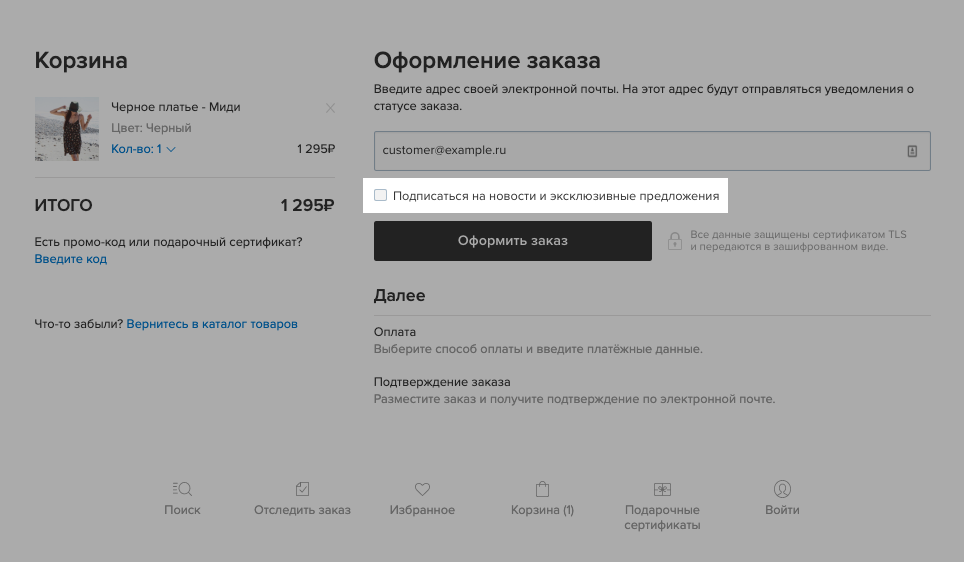Go to Избранное heart icon
Screen dimensions: 964x562
coord(422,489)
